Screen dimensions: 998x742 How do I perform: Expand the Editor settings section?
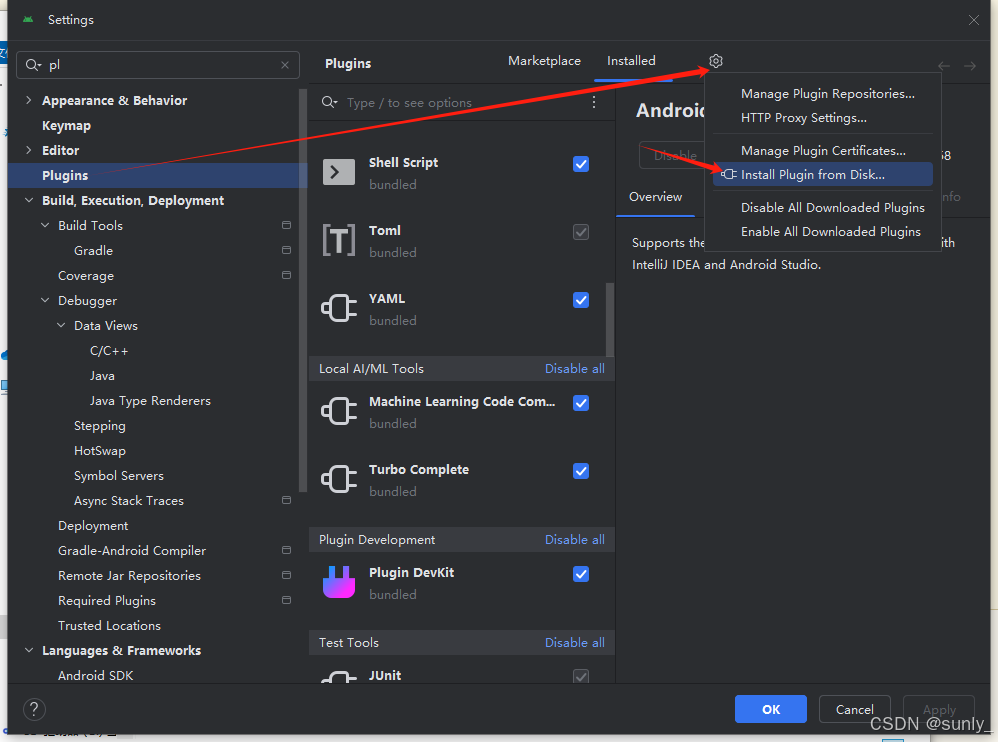(x=29, y=150)
